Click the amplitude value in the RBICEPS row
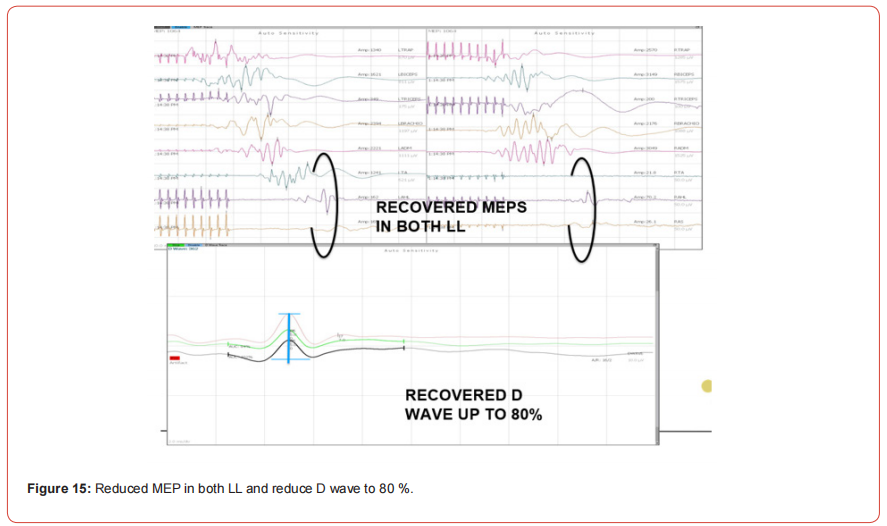Viewport: 887px width, 526px height. 645,74
